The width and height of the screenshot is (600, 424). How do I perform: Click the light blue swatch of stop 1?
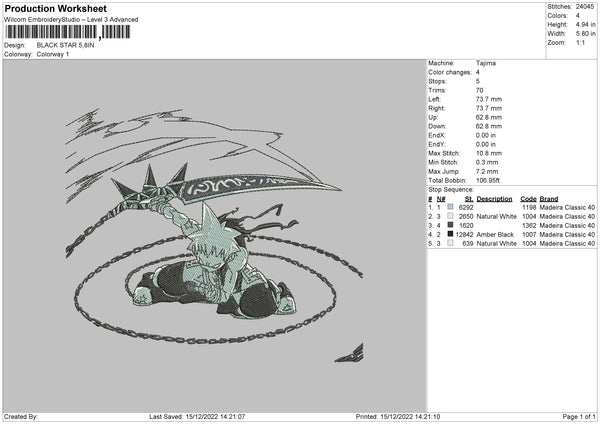point(450,207)
